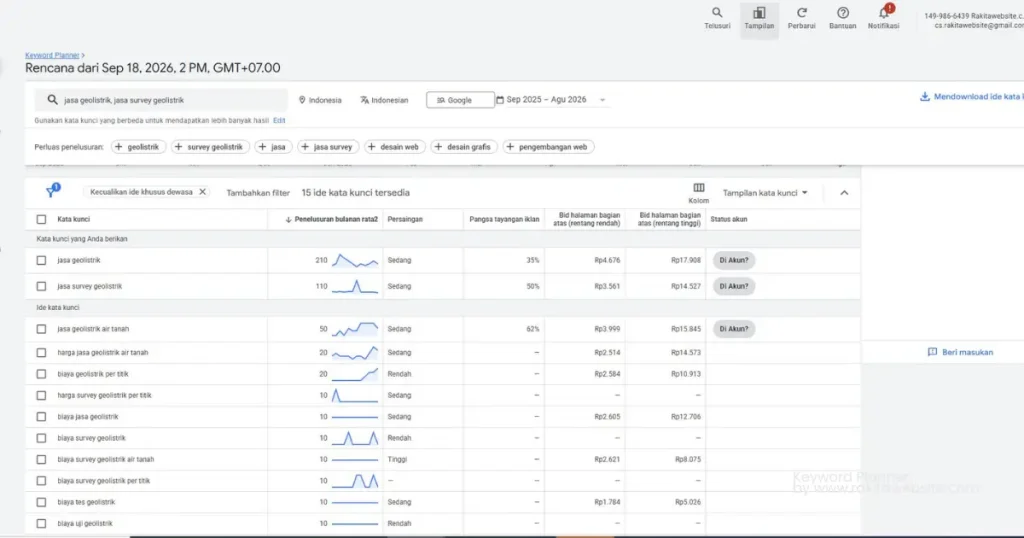
Task: Add geolistrik suggestion chip
Action: point(138,147)
